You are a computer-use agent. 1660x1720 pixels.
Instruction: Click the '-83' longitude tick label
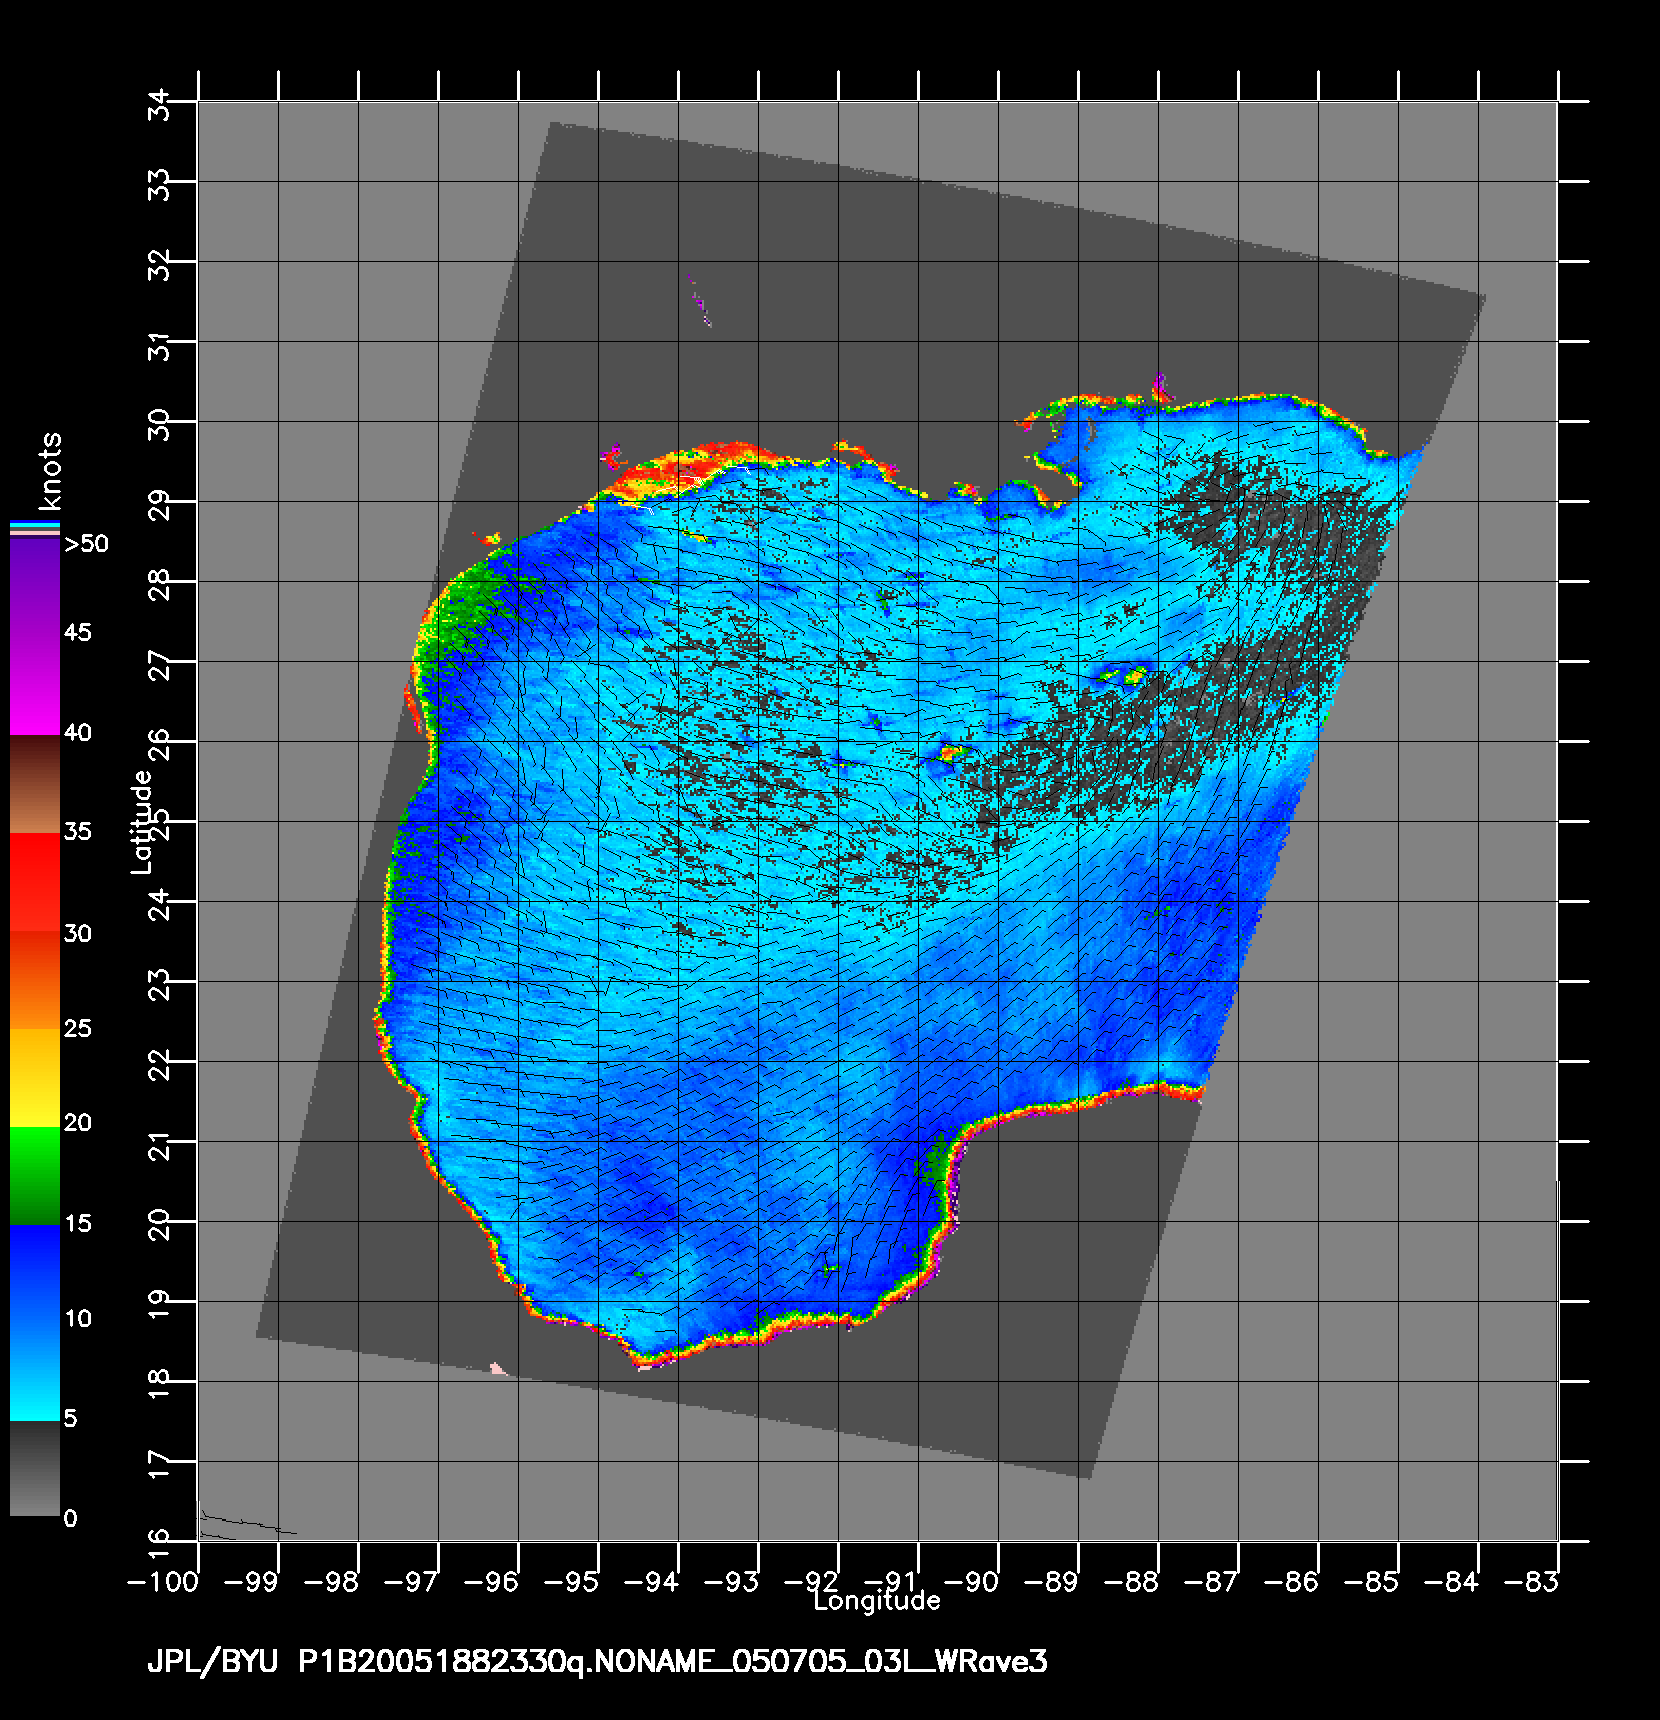click(1533, 1582)
